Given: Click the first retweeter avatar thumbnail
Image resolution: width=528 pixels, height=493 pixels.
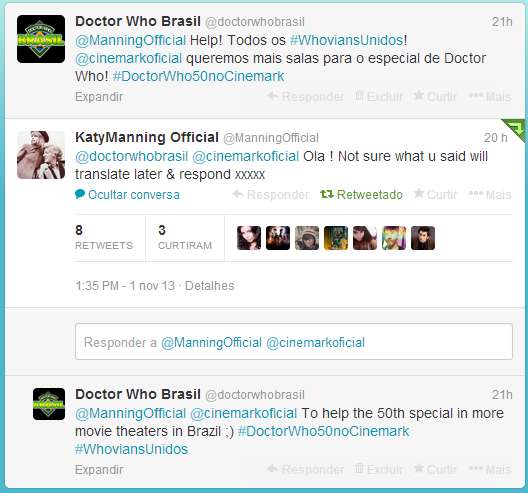Looking at the screenshot, I should [249, 238].
